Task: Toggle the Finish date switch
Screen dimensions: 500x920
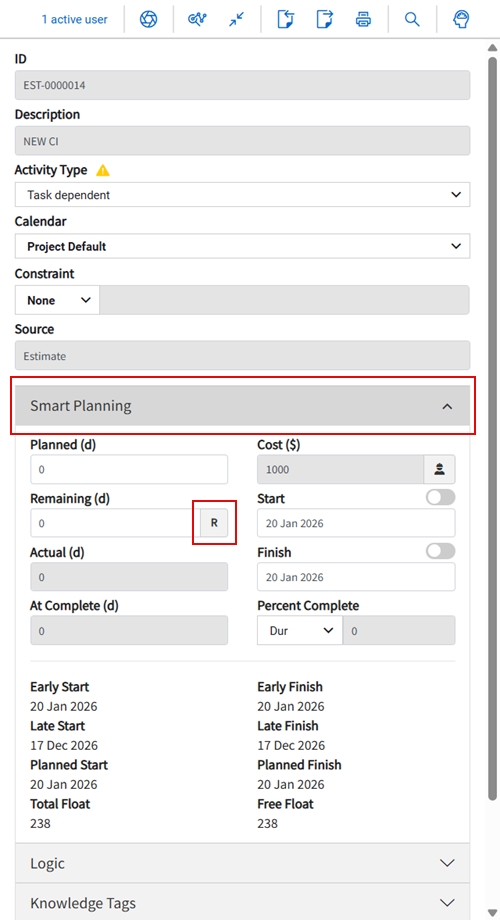Action: (441, 551)
